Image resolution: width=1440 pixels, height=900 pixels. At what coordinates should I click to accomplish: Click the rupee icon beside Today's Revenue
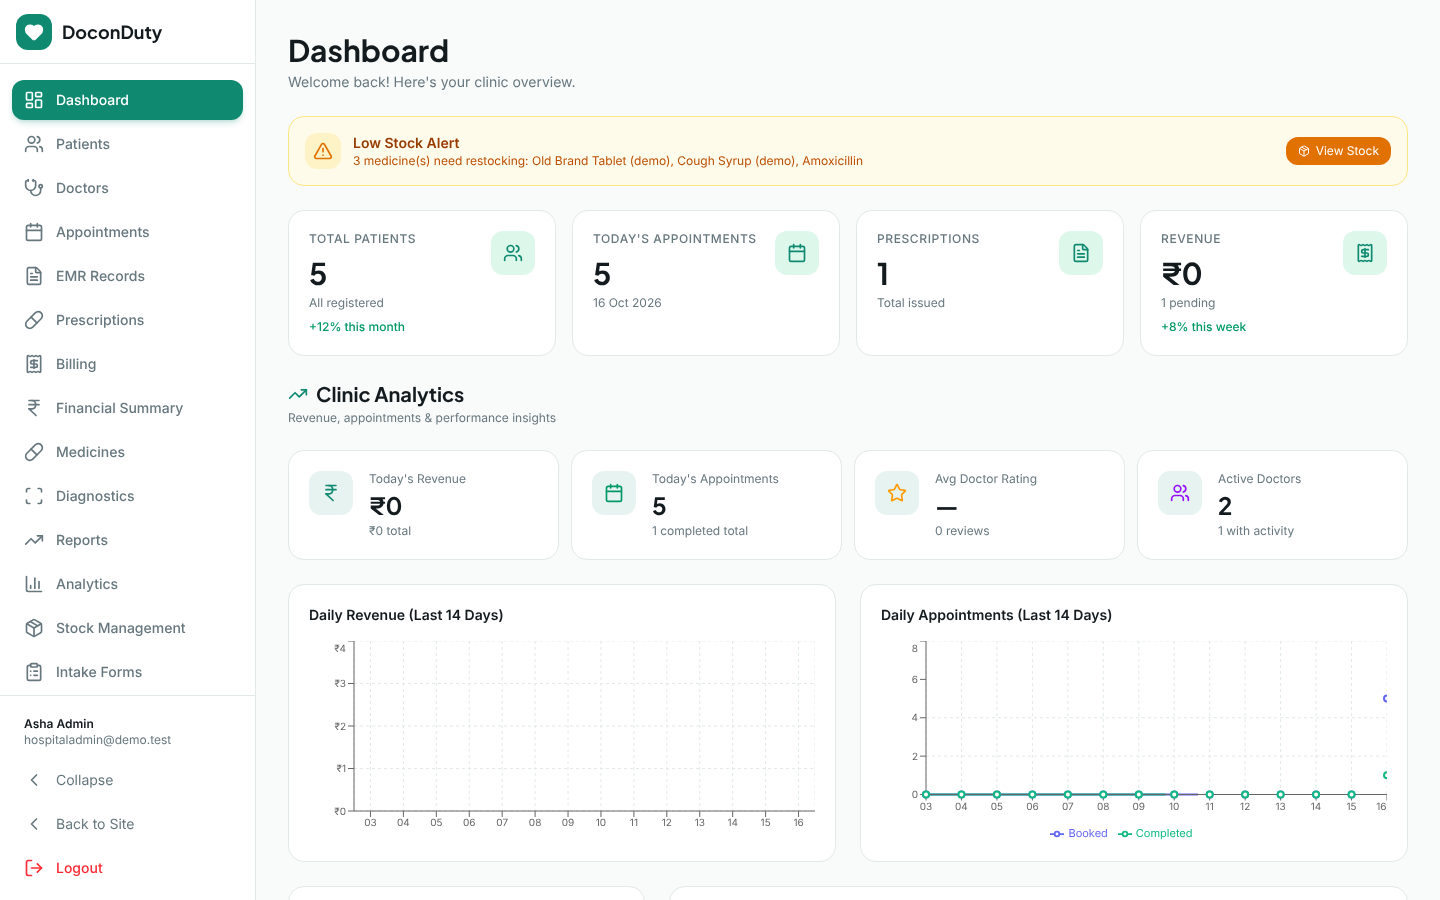pos(331,493)
